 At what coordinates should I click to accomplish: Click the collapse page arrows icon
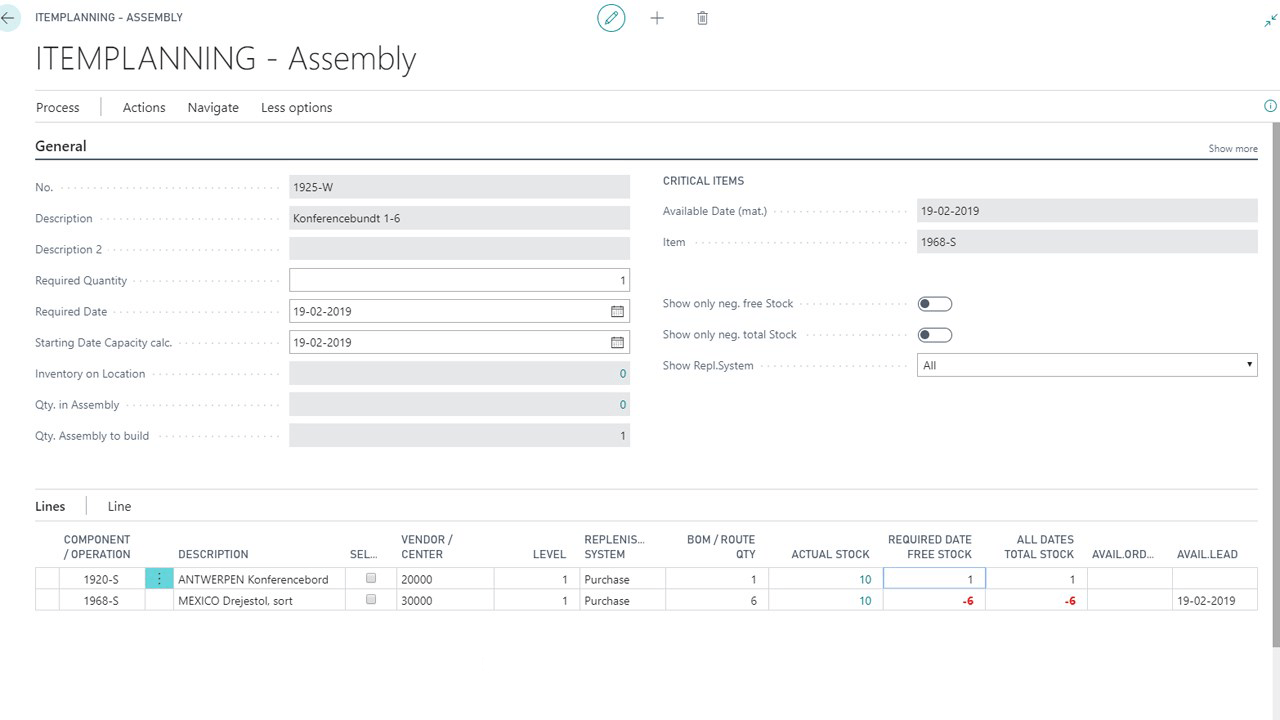click(1271, 20)
